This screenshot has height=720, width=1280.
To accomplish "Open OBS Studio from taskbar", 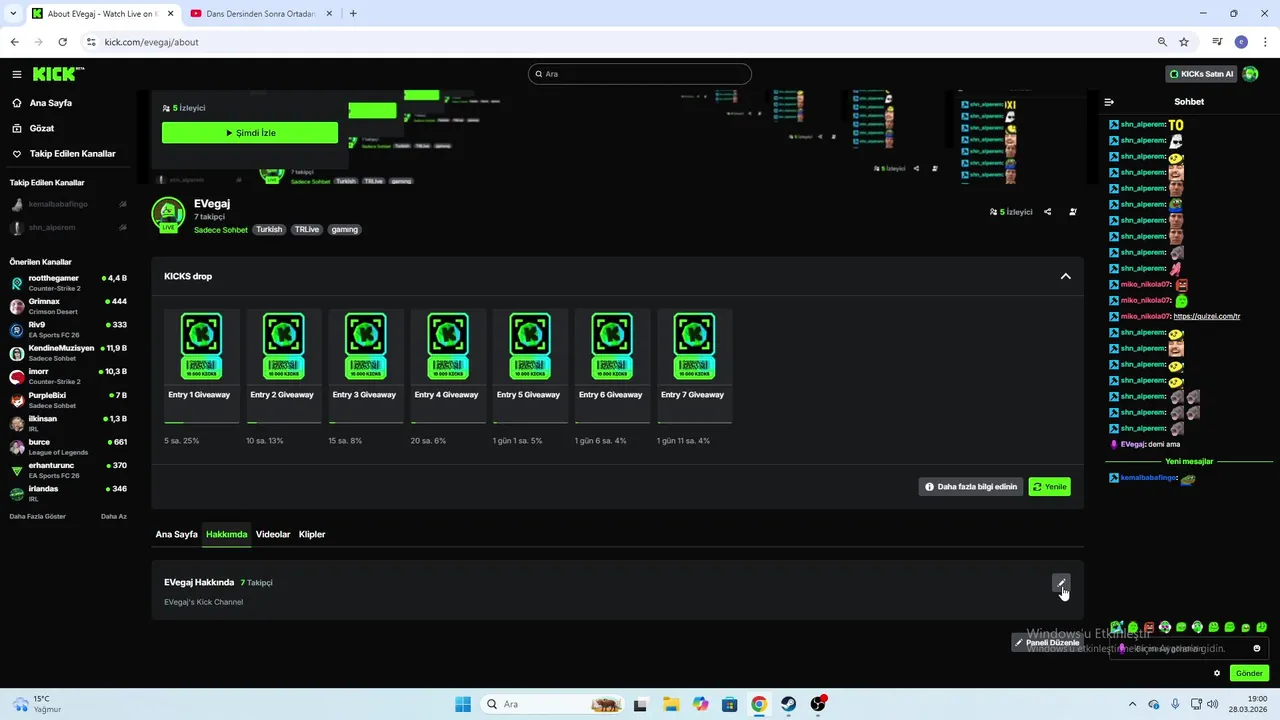I will coord(818,704).
